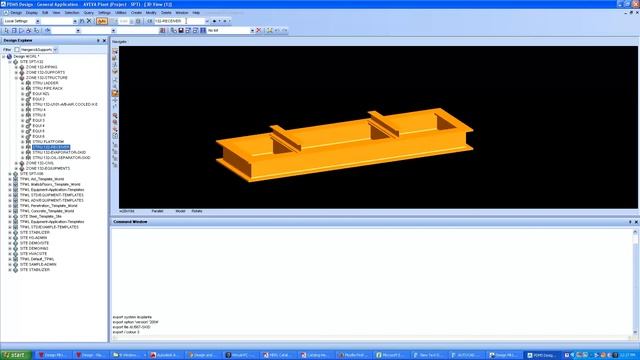Open the Settings menu
Viewport: 640px width, 360px height.
coord(104,13)
